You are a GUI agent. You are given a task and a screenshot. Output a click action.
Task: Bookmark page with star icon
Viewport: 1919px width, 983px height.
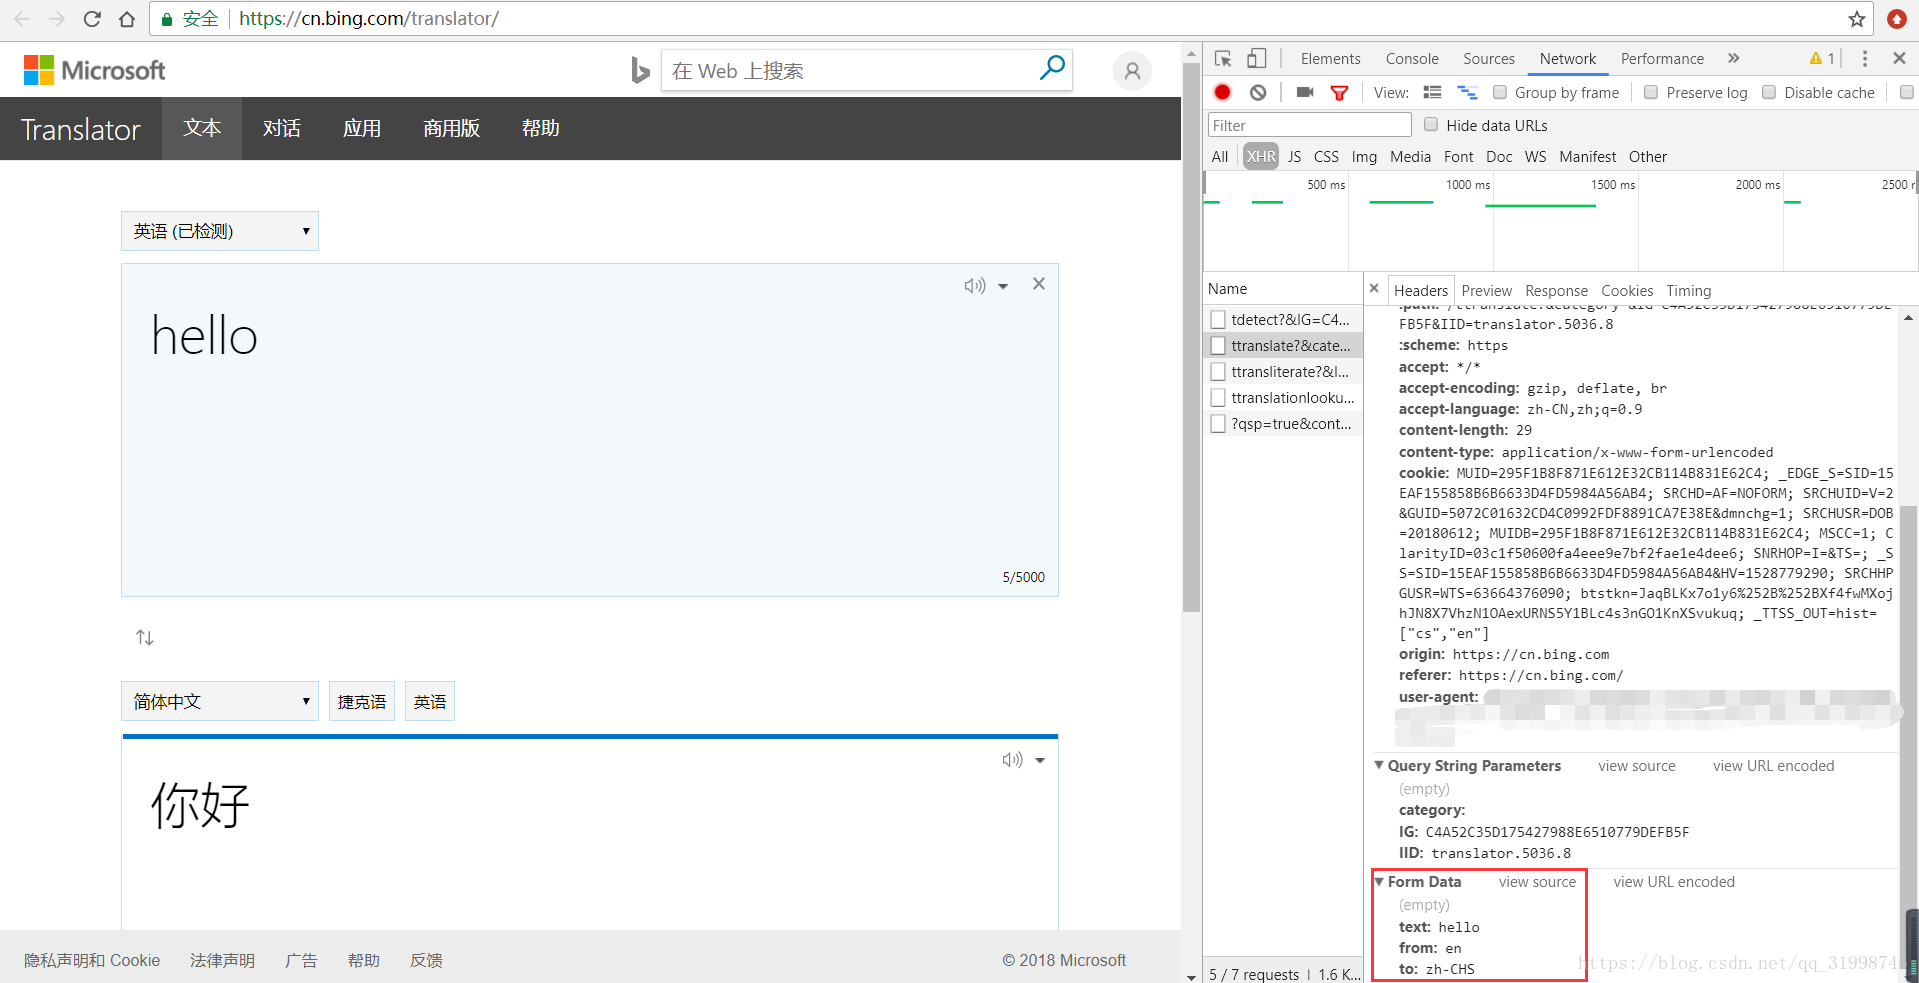coord(1857,19)
